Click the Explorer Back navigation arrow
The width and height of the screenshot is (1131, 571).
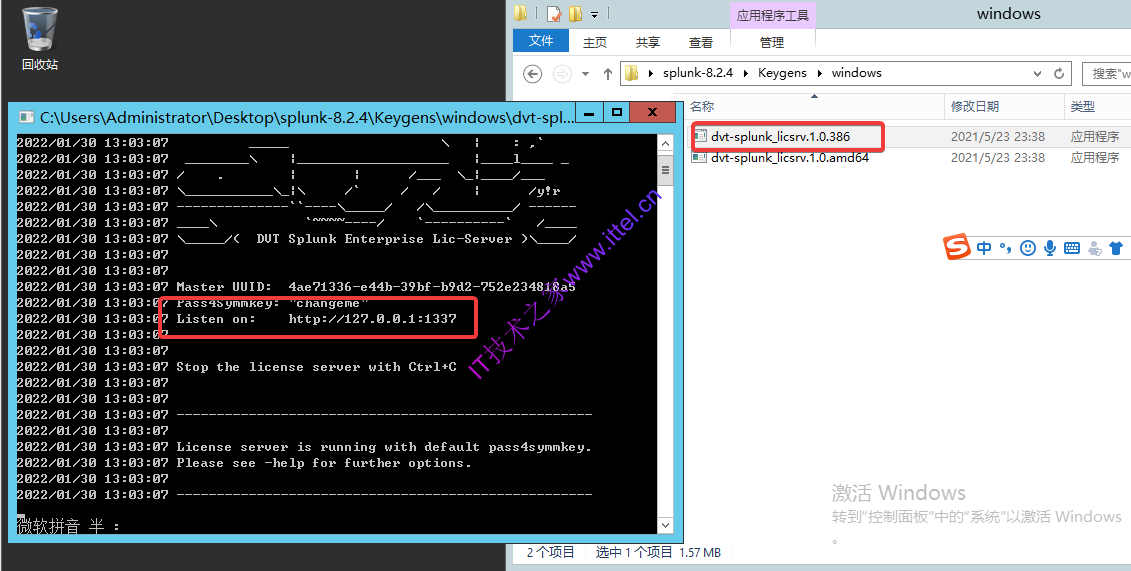pos(532,74)
